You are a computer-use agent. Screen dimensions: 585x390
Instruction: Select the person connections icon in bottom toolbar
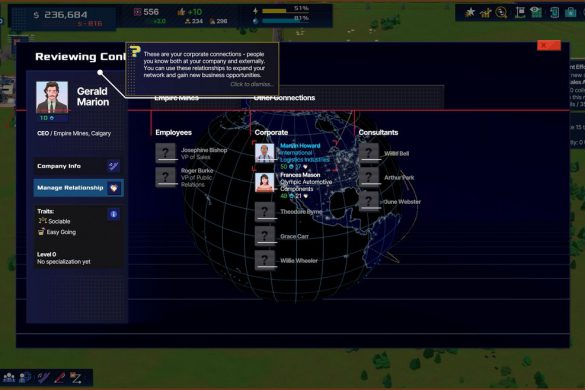25,378
